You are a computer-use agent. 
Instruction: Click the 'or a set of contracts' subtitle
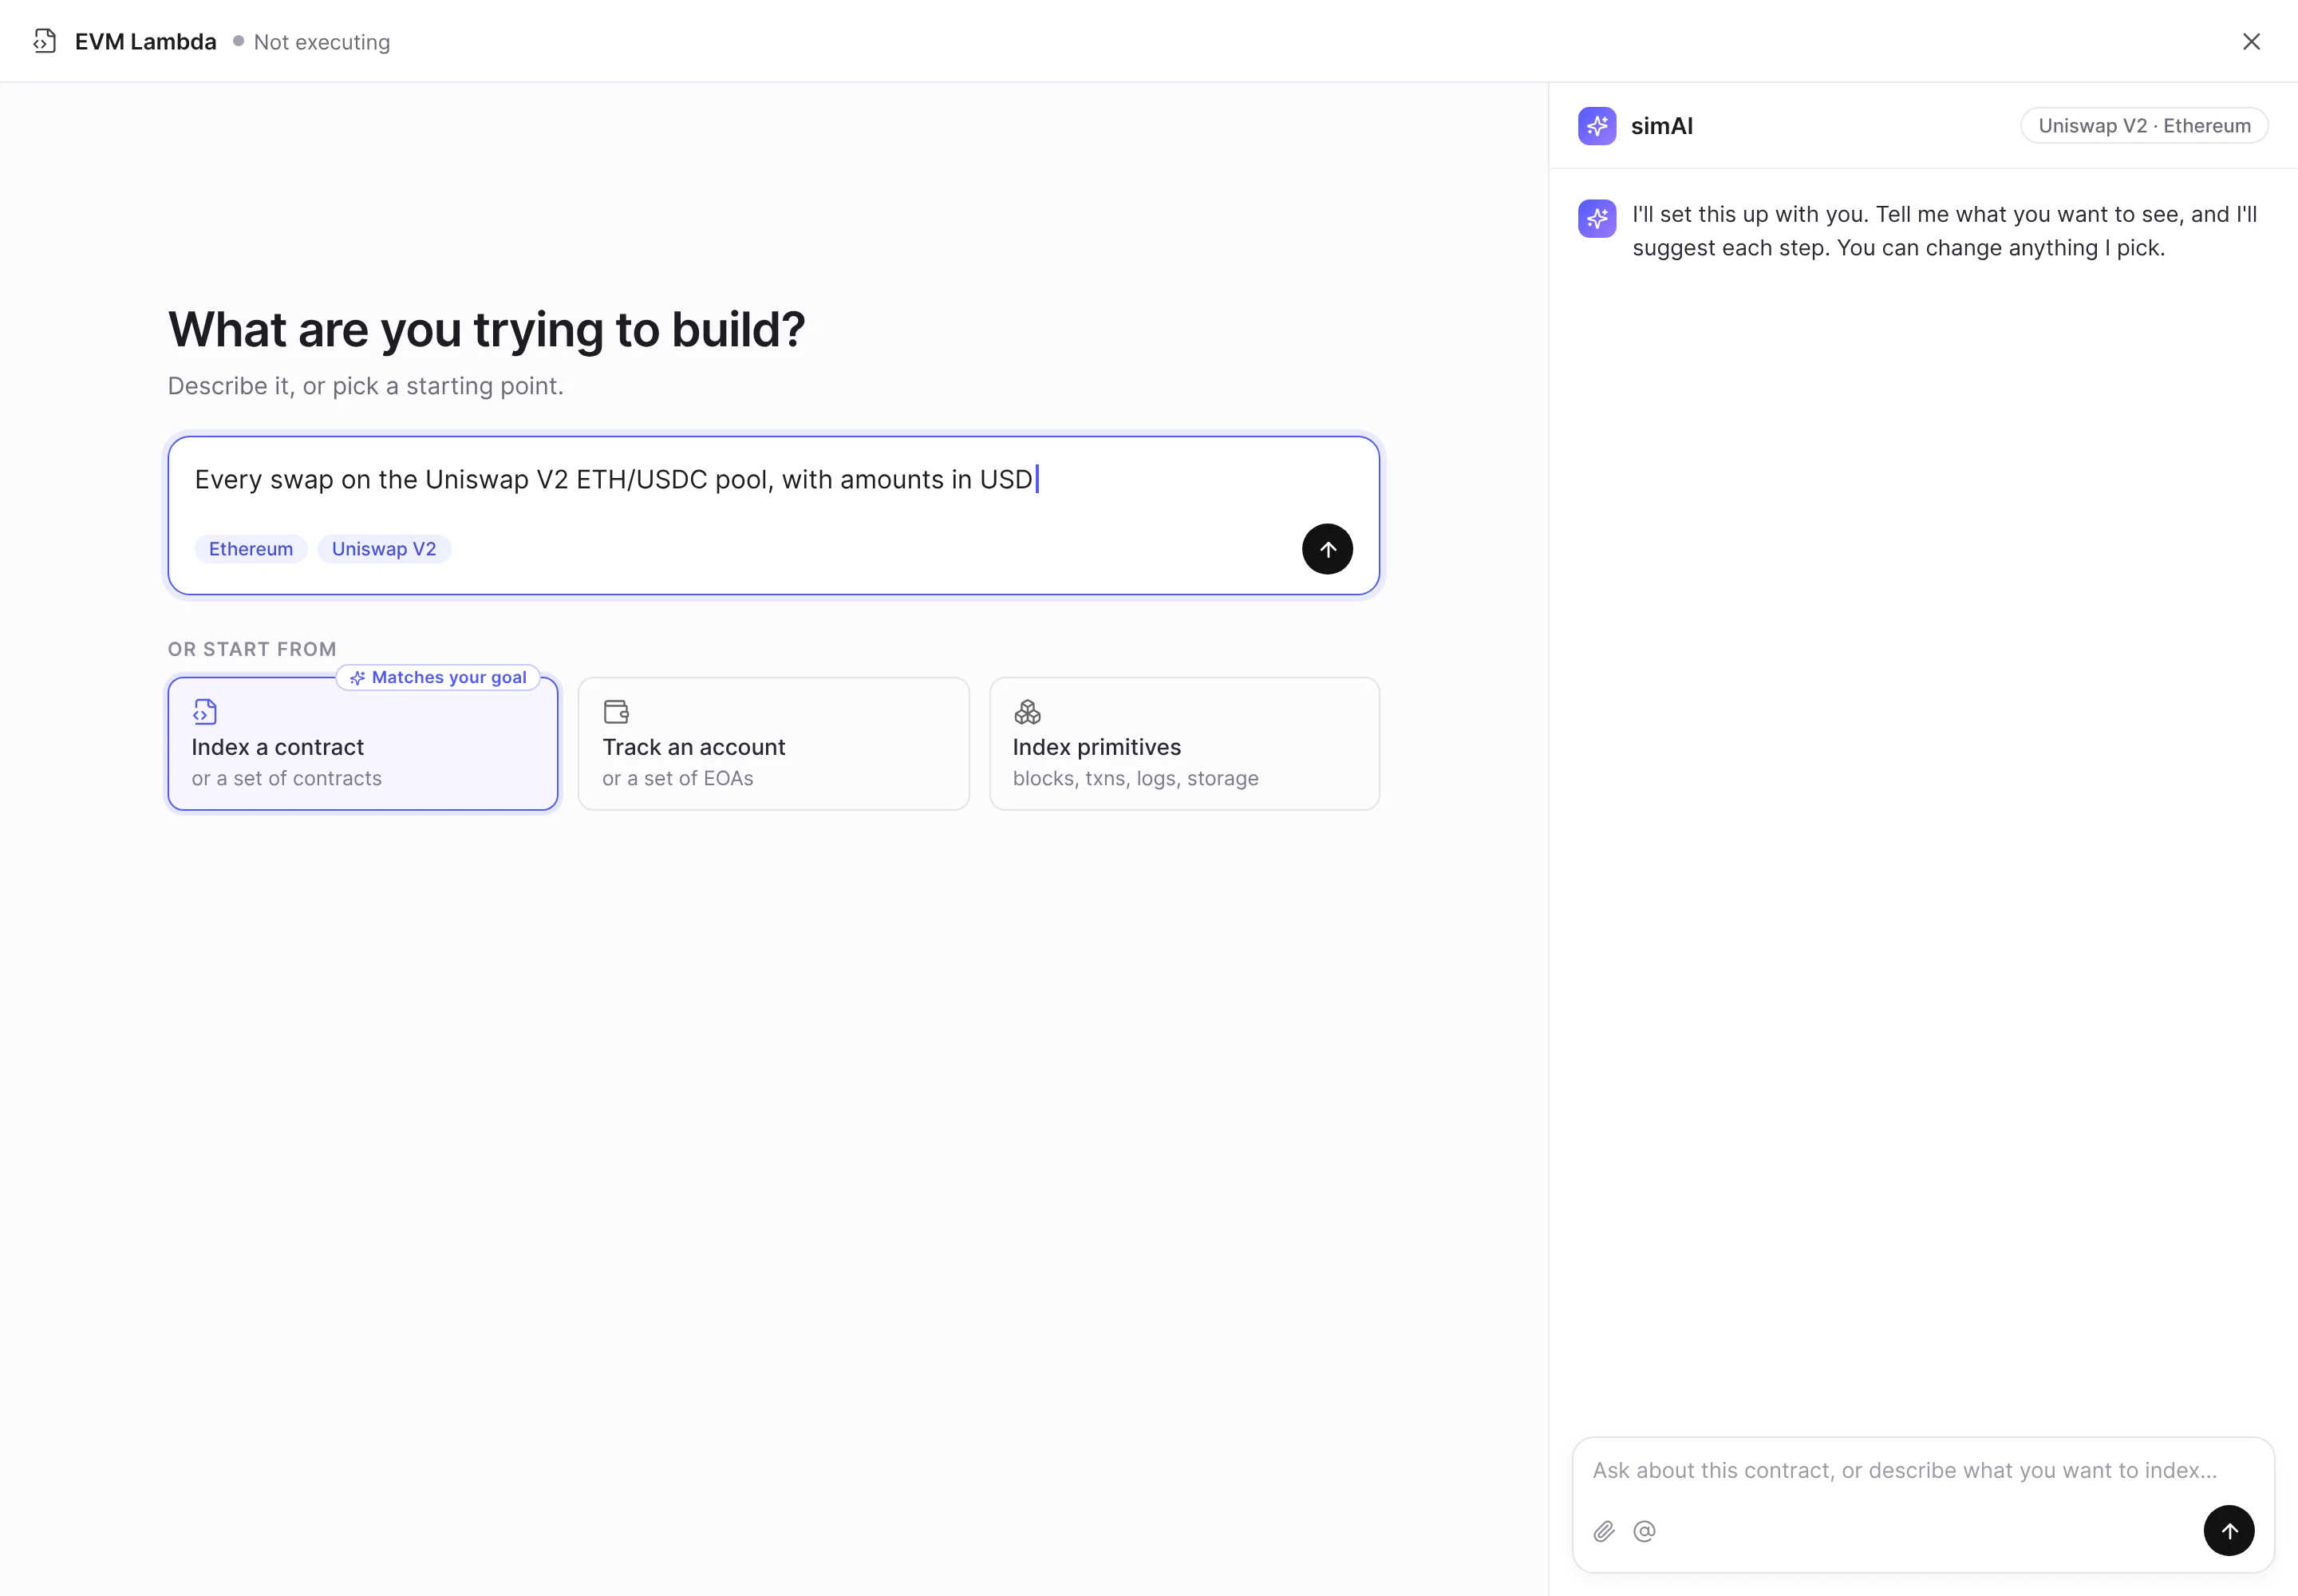click(x=287, y=779)
